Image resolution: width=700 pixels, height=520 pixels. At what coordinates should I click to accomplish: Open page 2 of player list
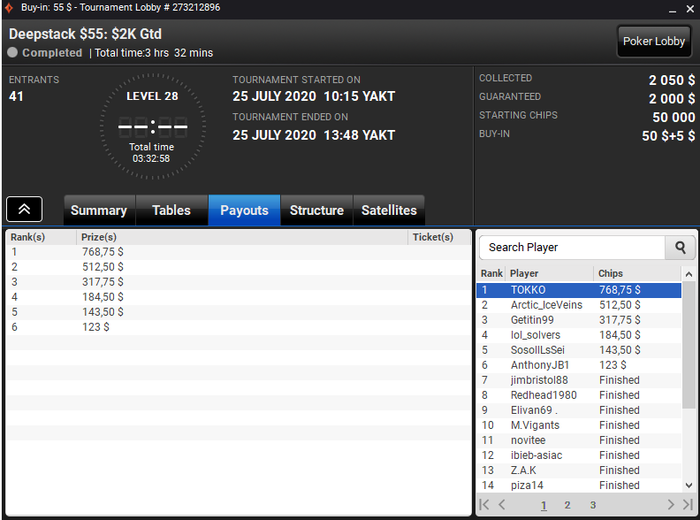(x=567, y=505)
